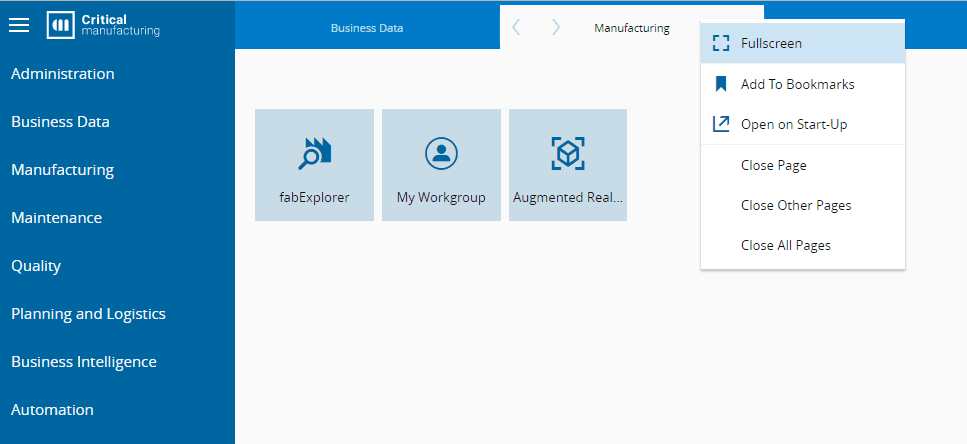Open the fabExplorer tile icon

coord(314,153)
